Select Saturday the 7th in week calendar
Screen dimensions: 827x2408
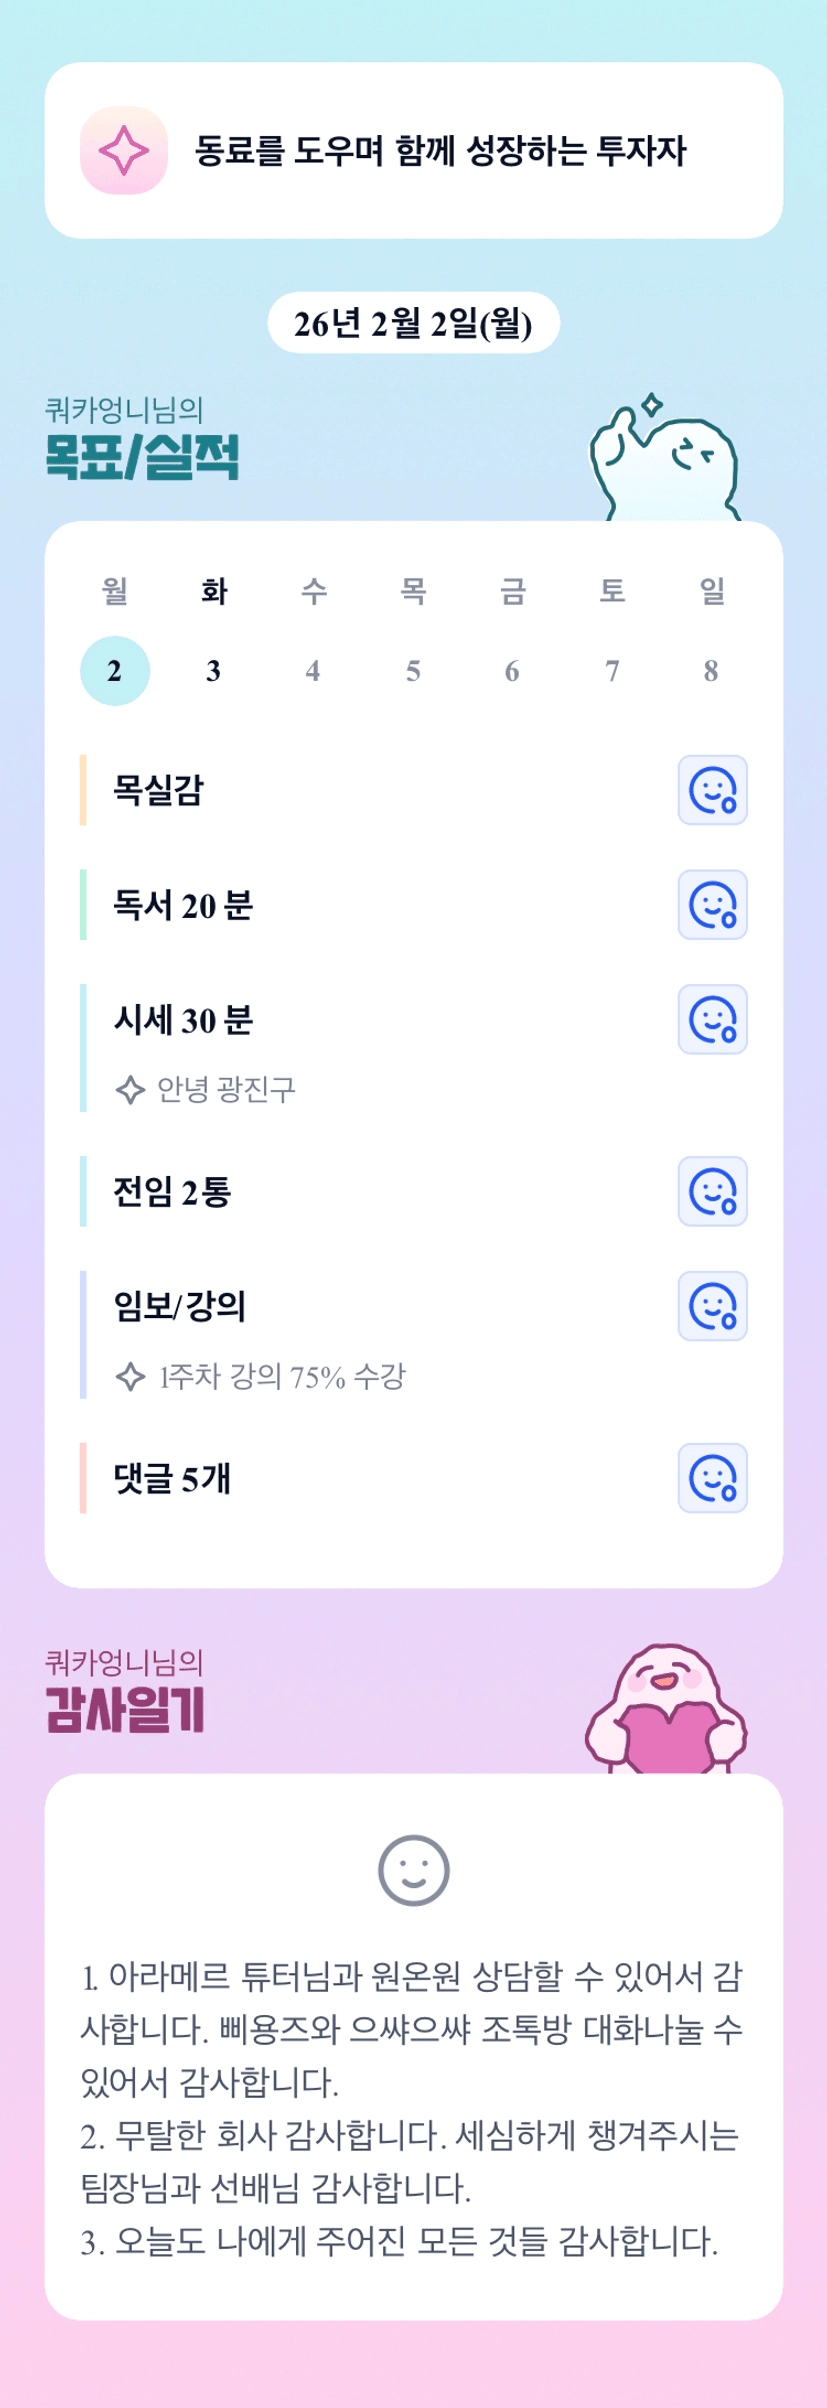(612, 671)
